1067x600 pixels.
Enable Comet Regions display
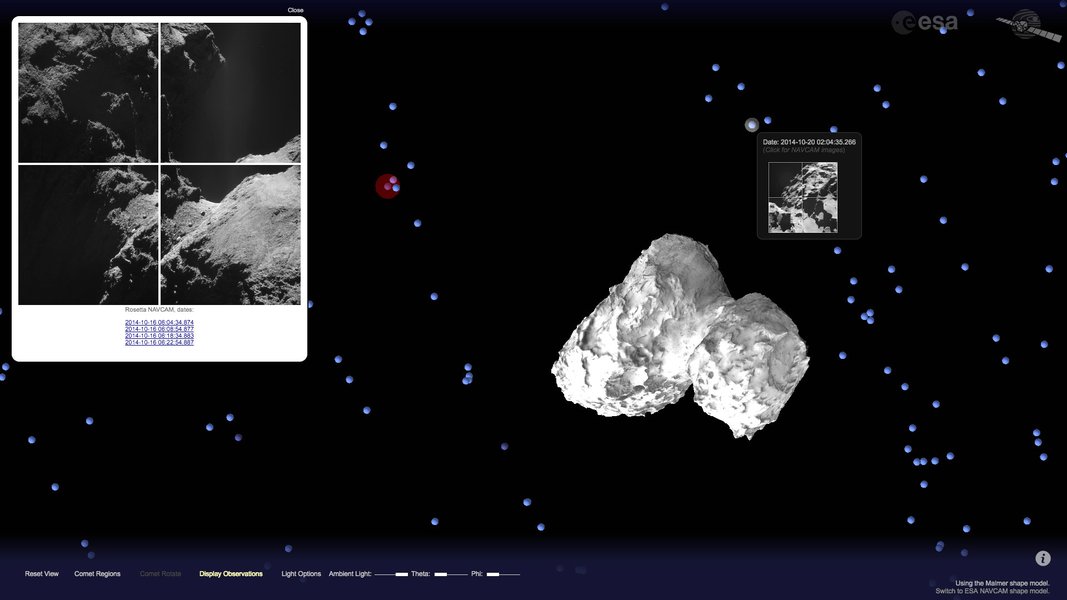[x=96, y=573]
